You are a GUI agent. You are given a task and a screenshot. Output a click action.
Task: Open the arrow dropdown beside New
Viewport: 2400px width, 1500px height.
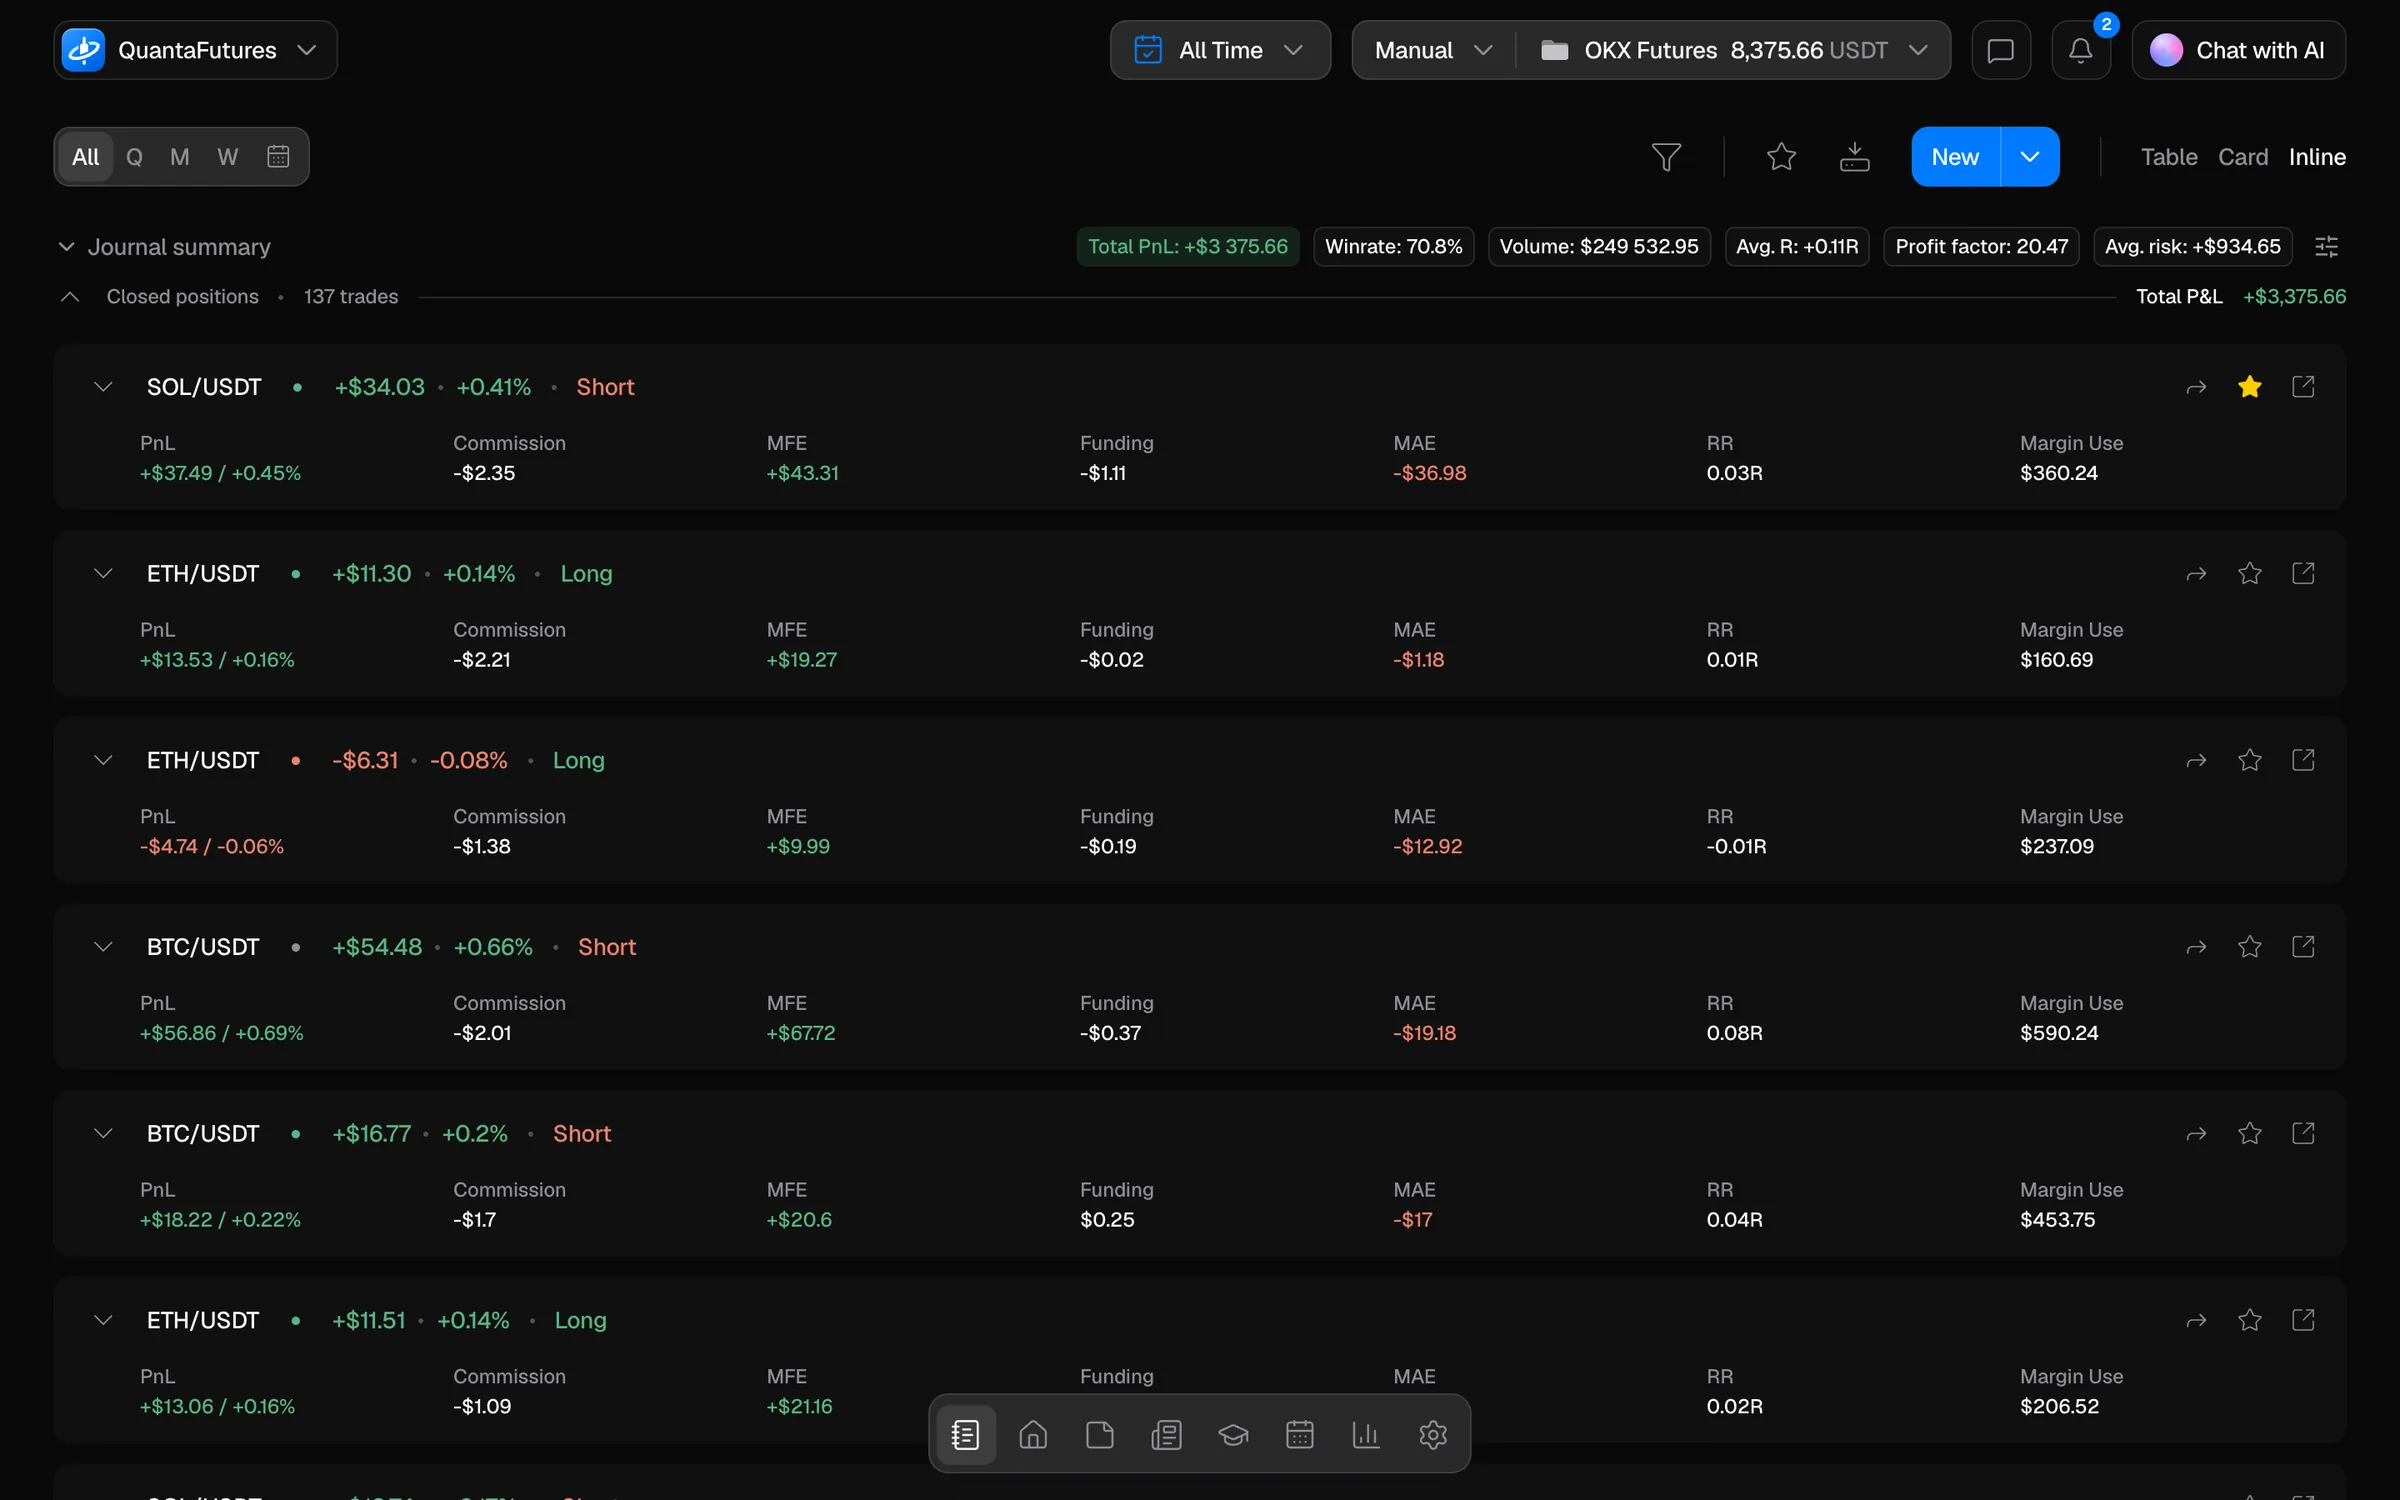pos(2030,157)
